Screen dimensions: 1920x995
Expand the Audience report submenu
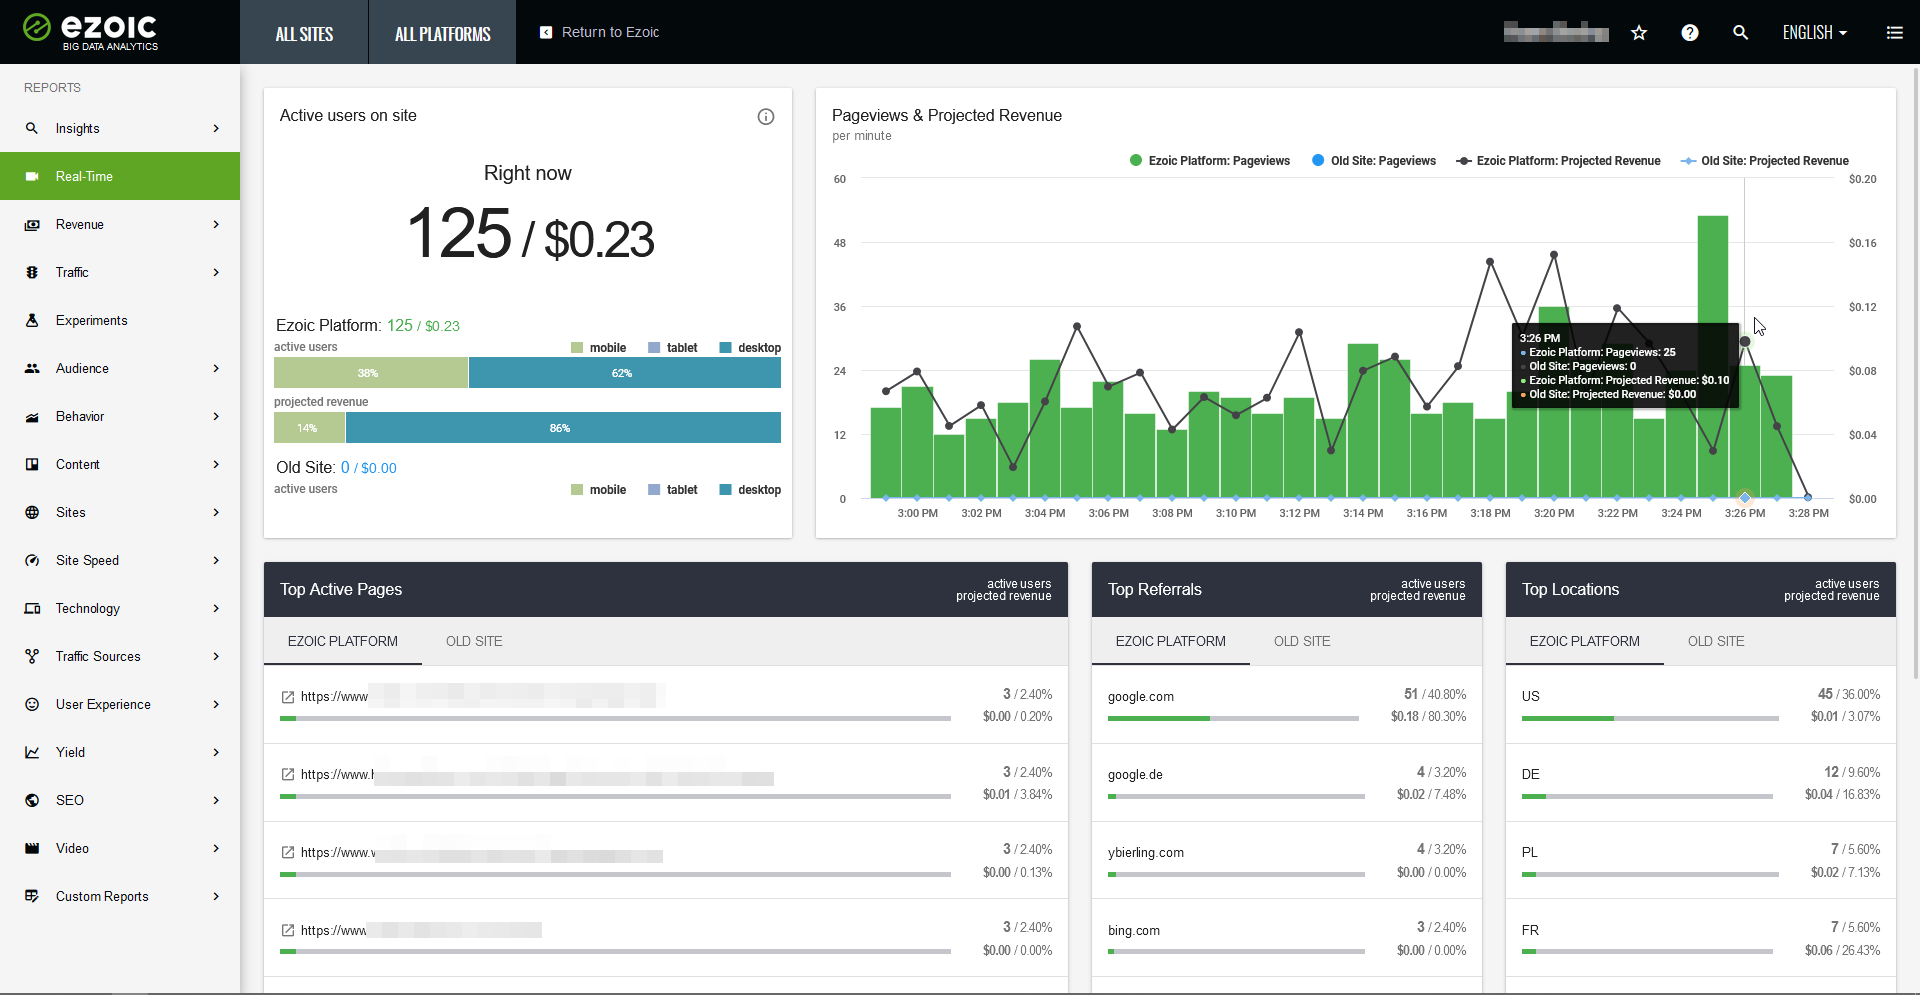[x=82, y=368]
